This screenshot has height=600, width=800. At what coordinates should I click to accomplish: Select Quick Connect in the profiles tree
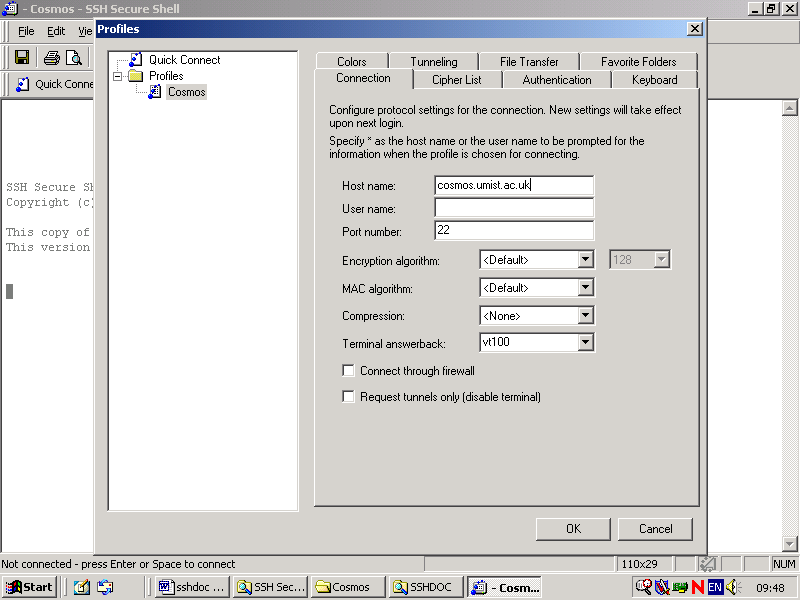pyautogui.click(x=184, y=60)
